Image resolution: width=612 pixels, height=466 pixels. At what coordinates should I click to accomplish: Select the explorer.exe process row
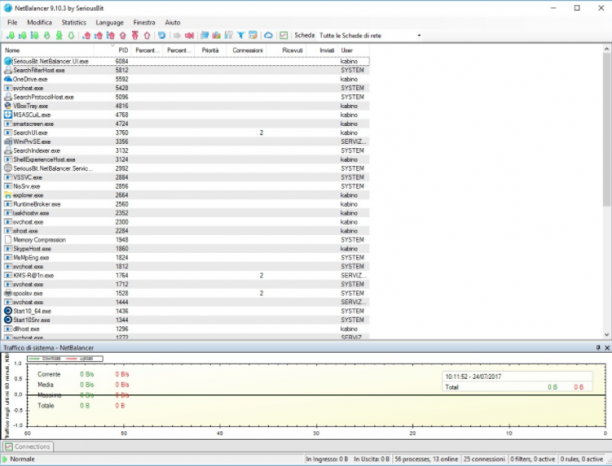click(x=186, y=195)
